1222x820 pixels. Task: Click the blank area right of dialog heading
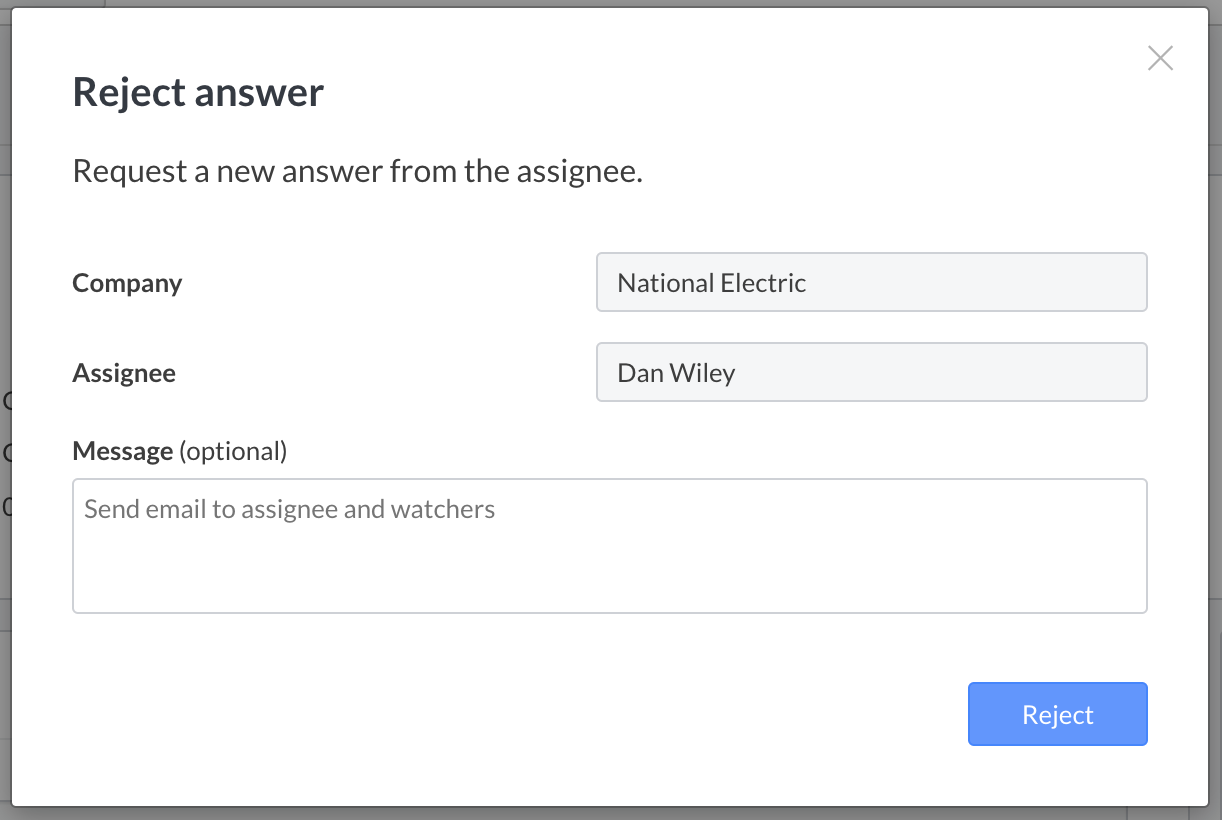tap(700, 93)
